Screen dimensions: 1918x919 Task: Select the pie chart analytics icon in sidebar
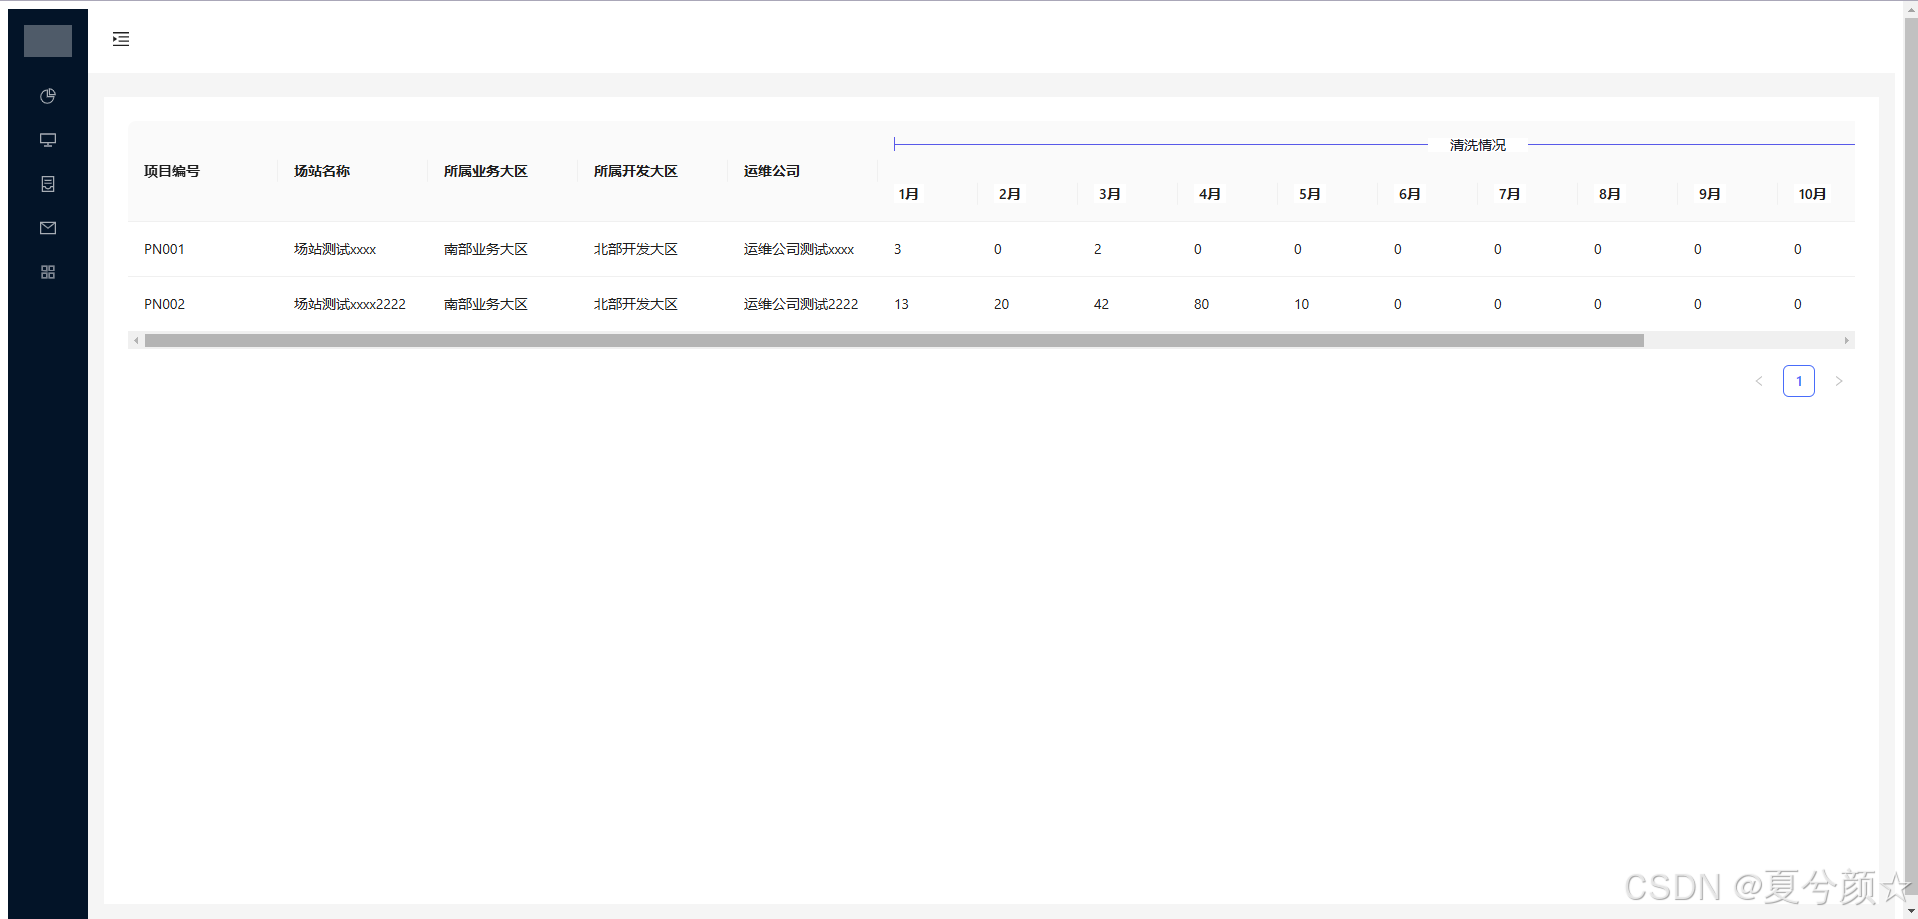pyautogui.click(x=47, y=96)
